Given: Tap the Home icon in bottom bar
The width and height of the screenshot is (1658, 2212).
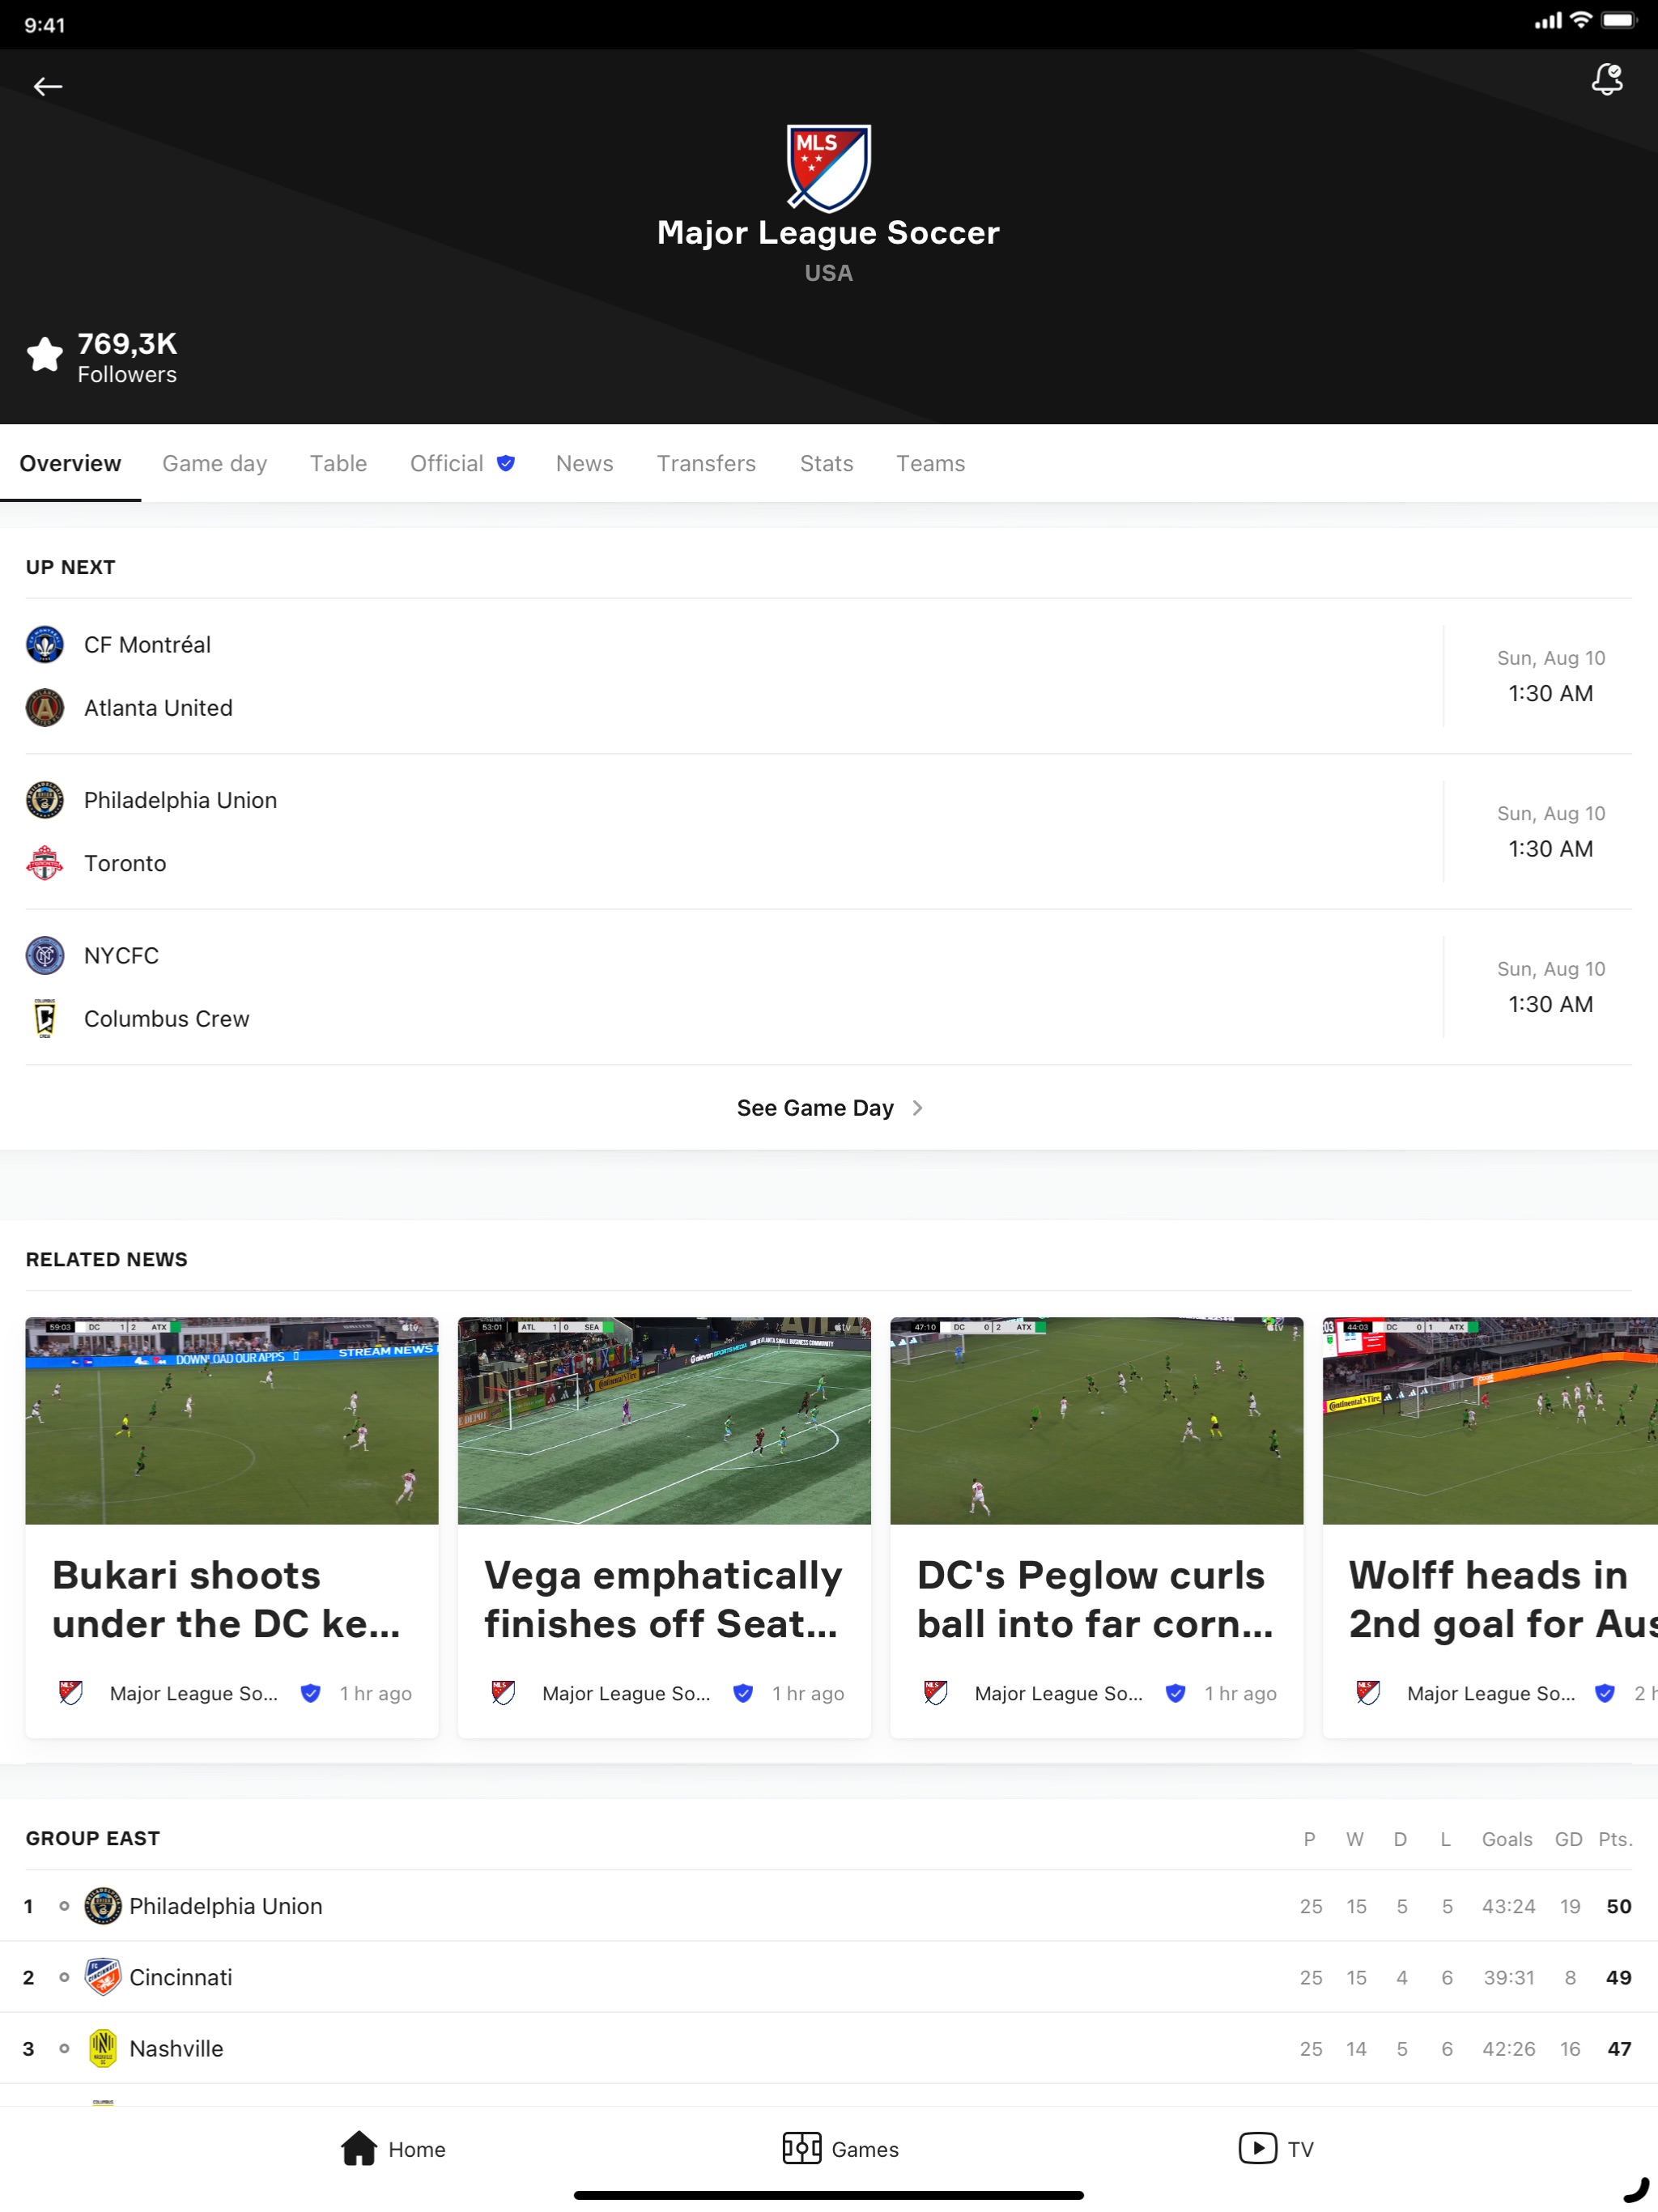Looking at the screenshot, I should 359,2148.
